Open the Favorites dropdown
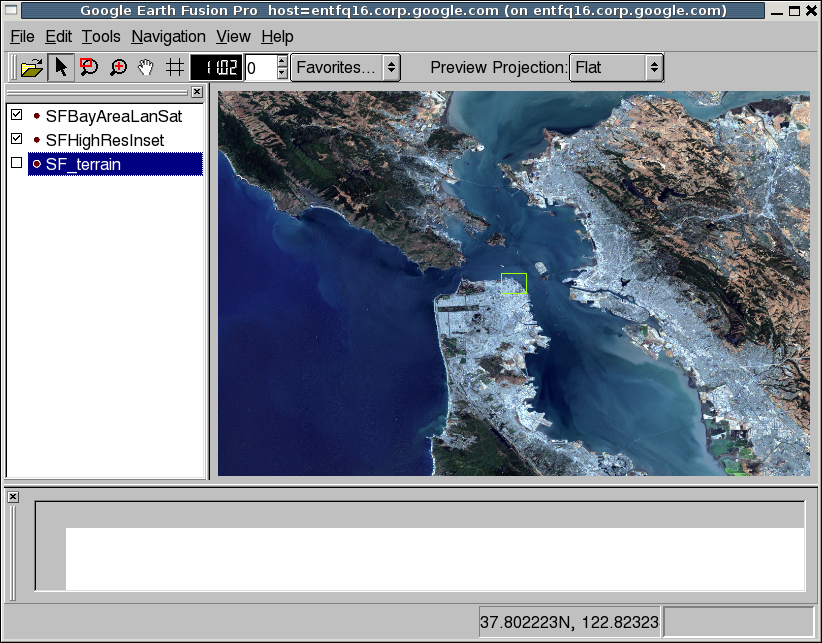Image resolution: width=822 pixels, height=643 pixels. point(346,68)
